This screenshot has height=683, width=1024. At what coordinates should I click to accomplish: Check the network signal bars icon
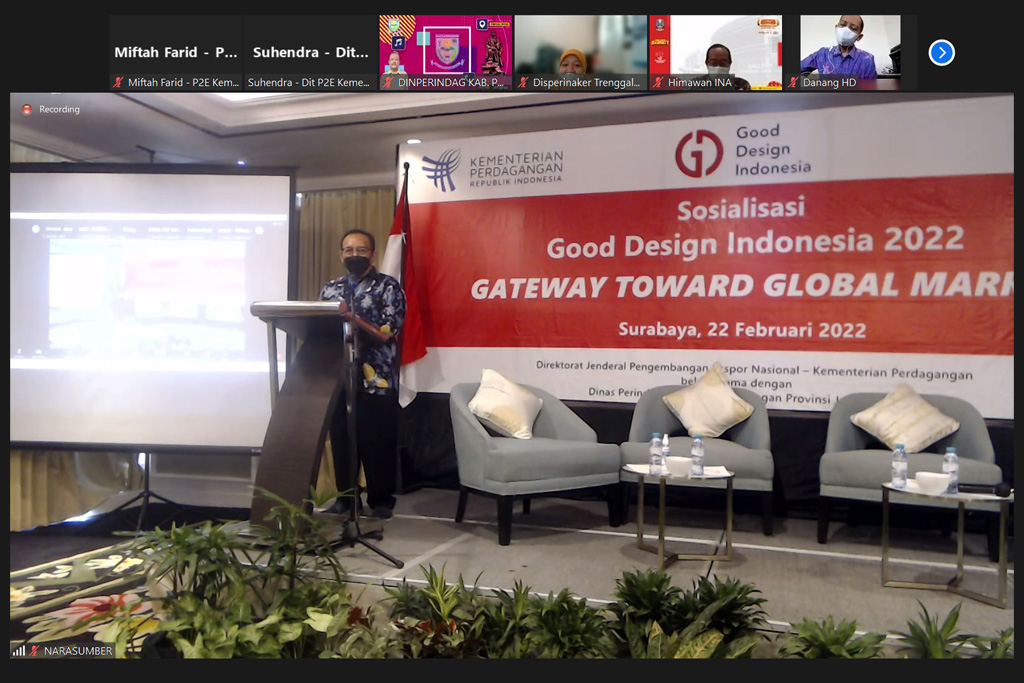pos(19,650)
